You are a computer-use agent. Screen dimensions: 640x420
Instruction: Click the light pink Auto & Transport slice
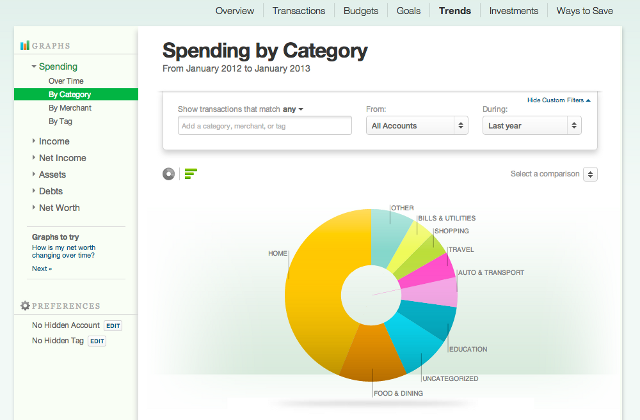(431, 292)
